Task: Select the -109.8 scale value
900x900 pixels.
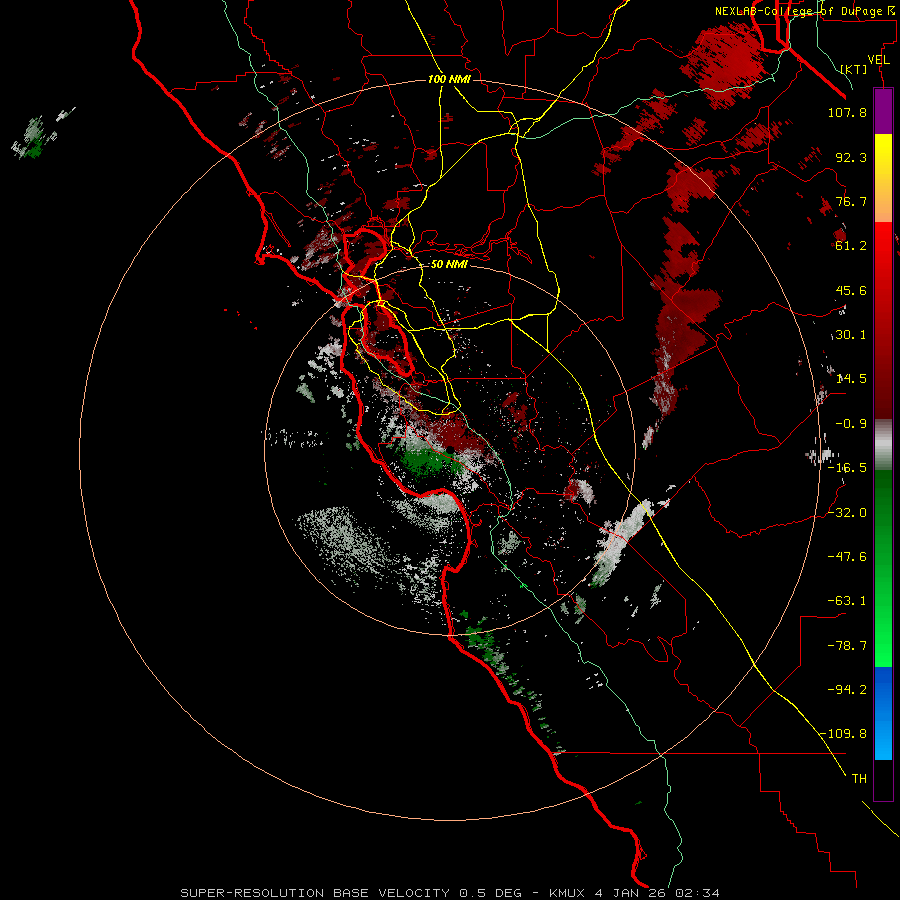Action: pyautogui.click(x=844, y=734)
